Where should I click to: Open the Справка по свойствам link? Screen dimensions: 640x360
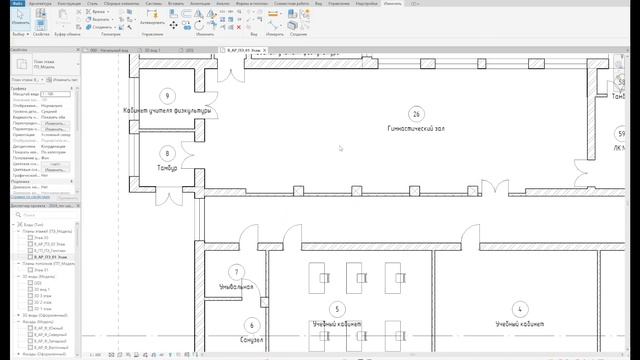coord(30,197)
